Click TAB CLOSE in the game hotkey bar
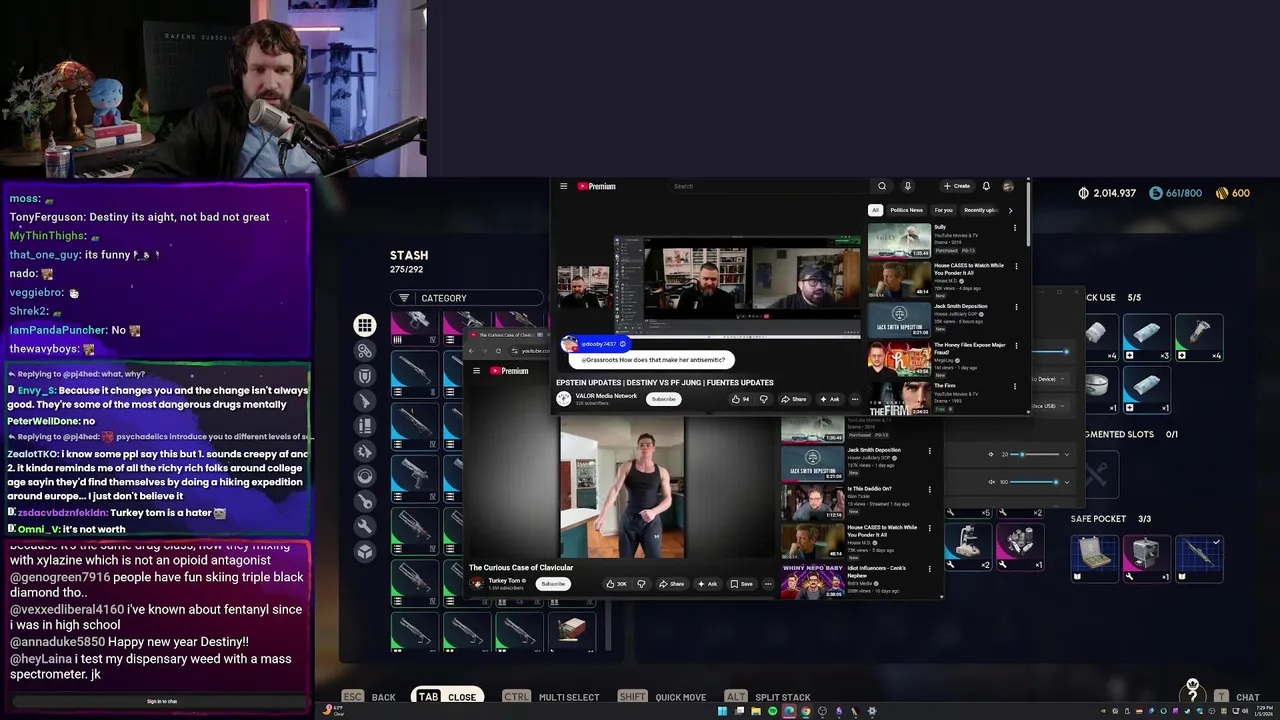This screenshot has width=1280, height=720. tap(447, 697)
